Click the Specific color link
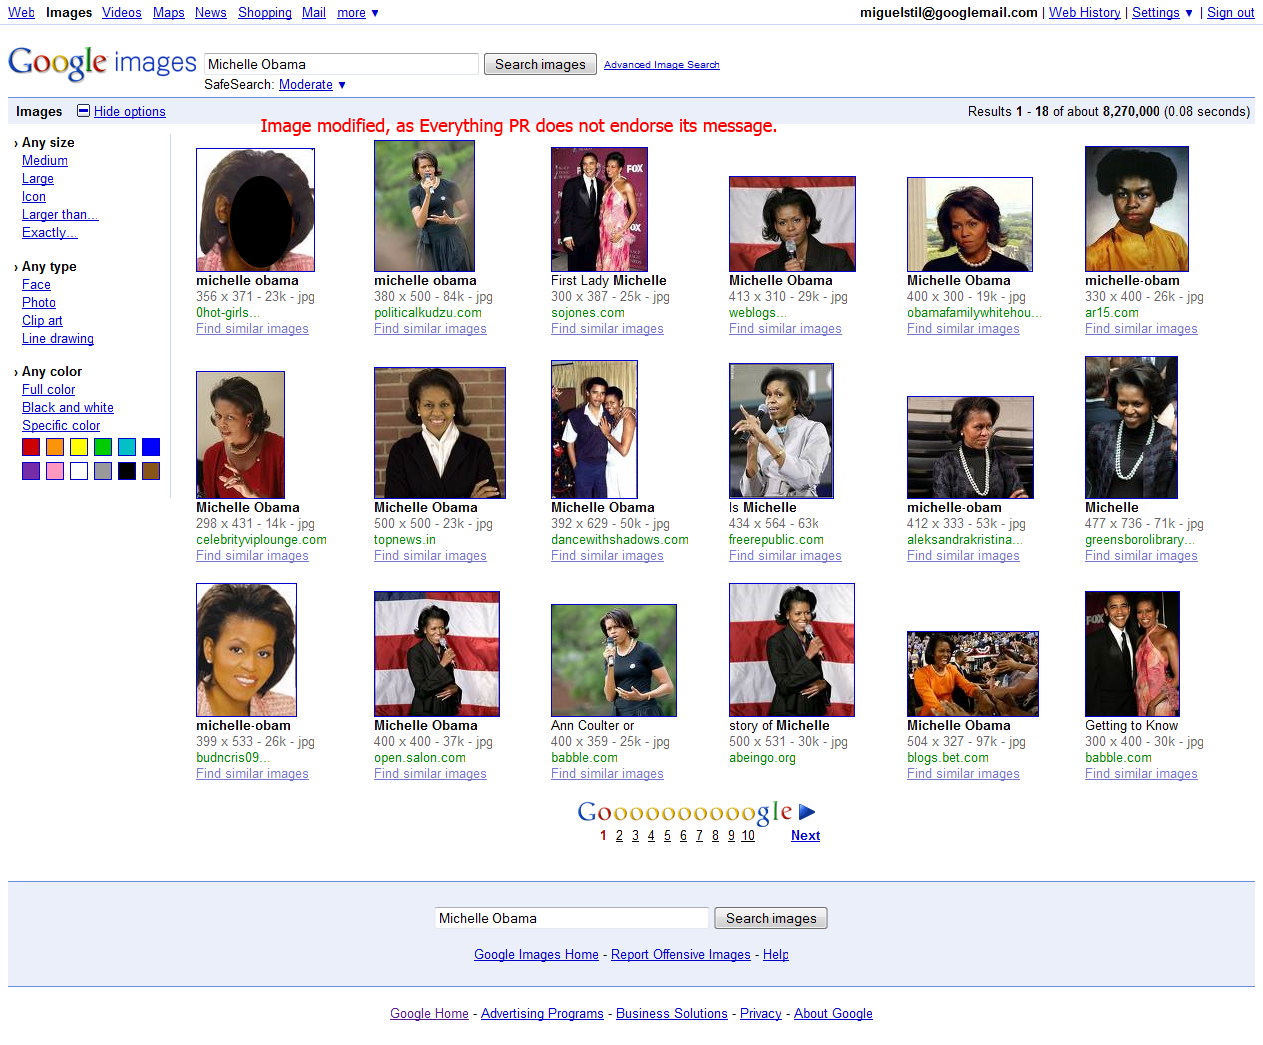This screenshot has width=1263, height=1045. pos(61,426)
